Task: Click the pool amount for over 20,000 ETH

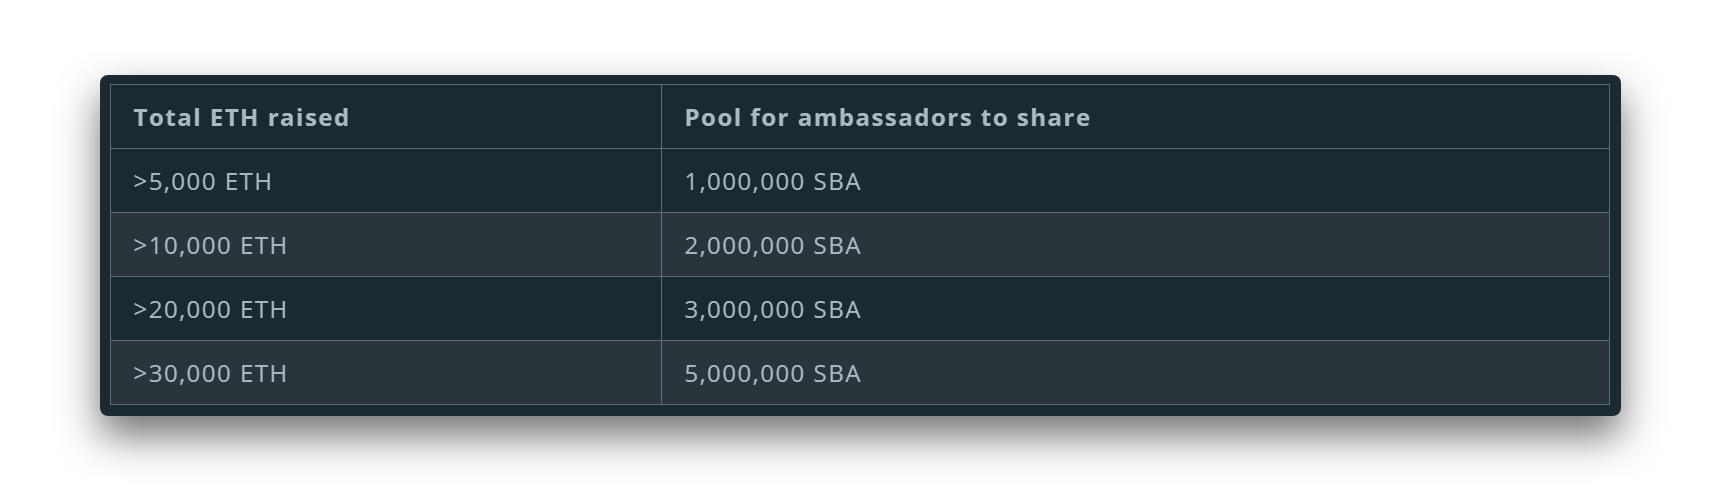Action: pyautogui.click(x=772, y=309)
